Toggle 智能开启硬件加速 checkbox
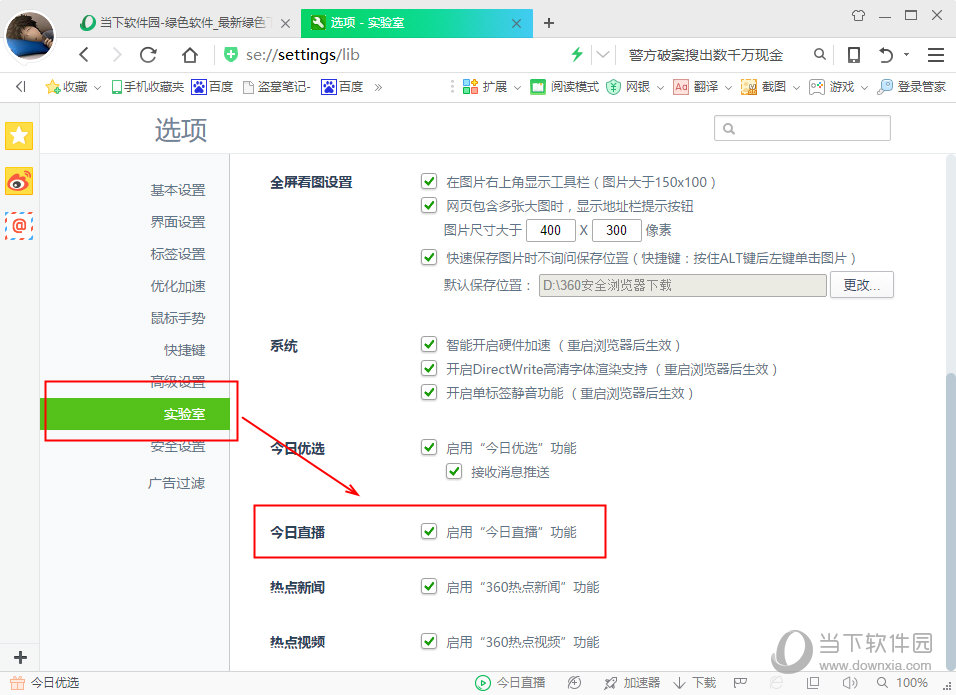956x695 pixels. (x=429, y=345)
